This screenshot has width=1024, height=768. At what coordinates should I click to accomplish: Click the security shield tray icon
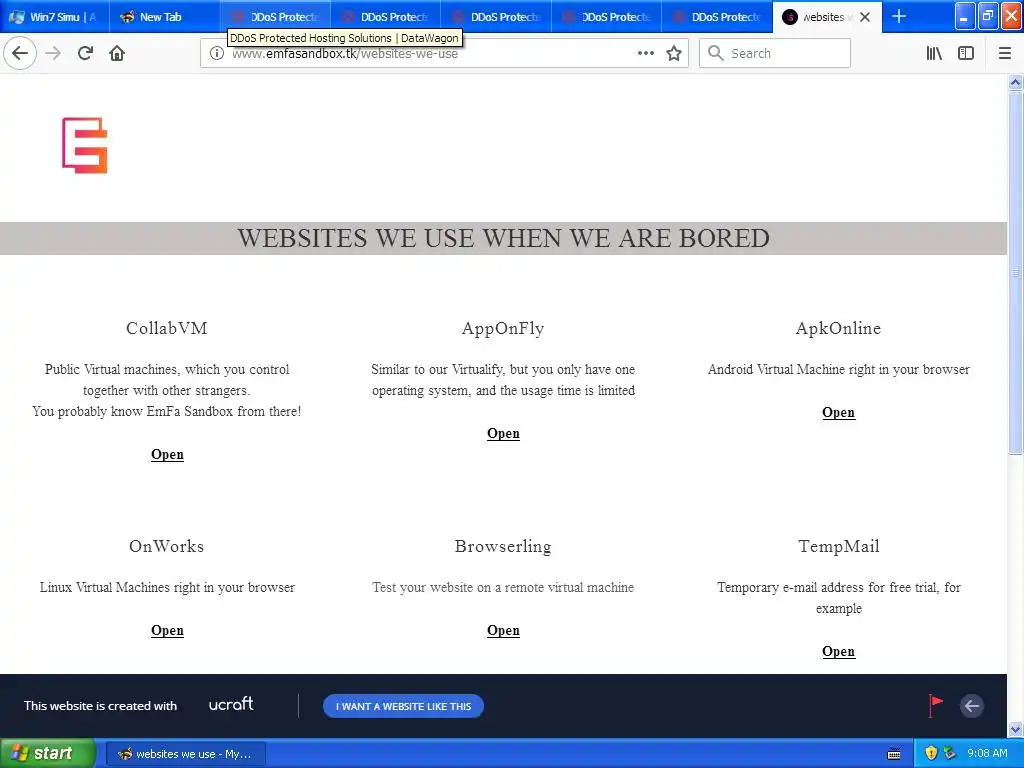(931, 753)
